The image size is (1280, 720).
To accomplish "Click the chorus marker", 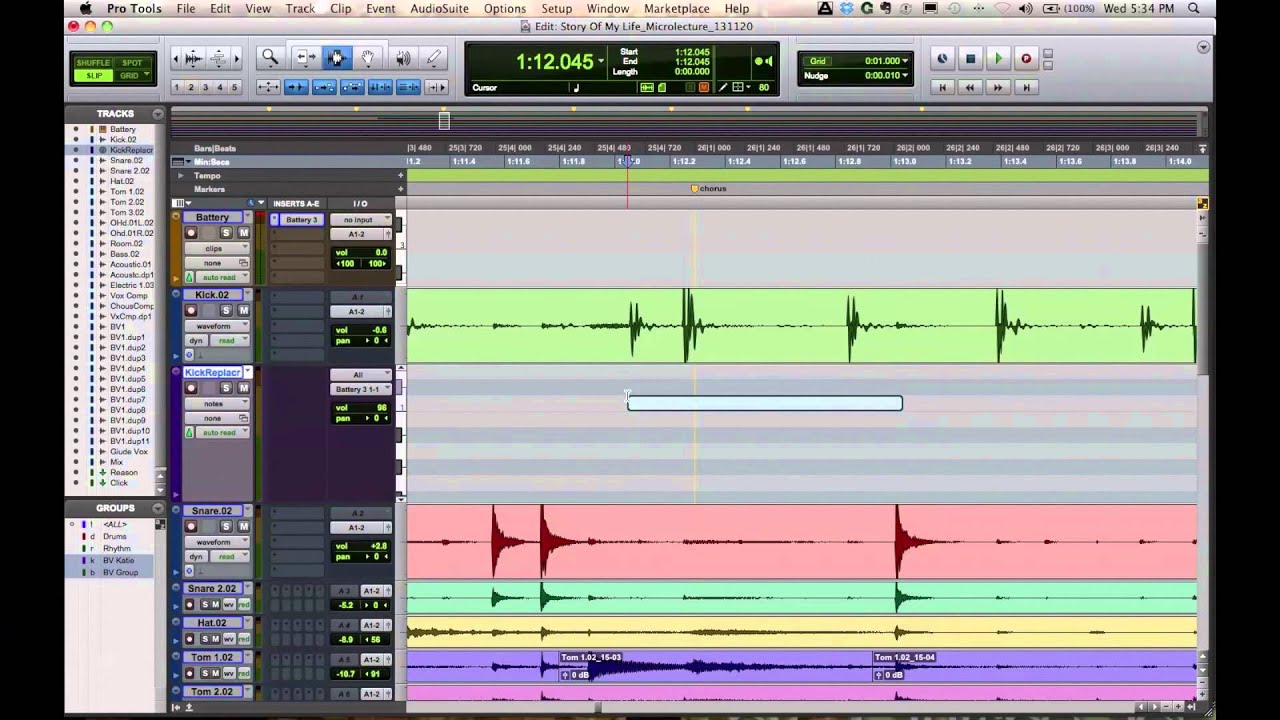I will coord(694,189).
